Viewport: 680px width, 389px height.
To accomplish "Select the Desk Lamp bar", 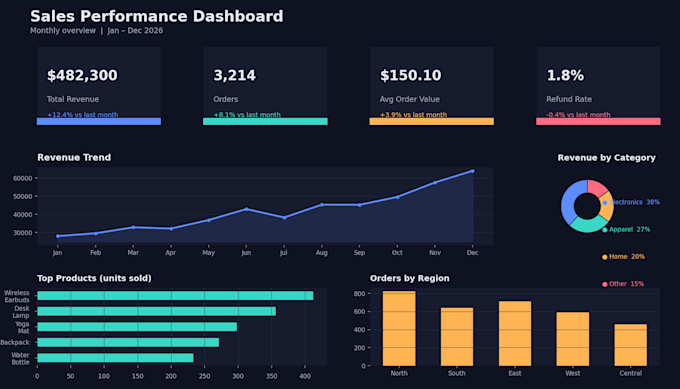I will (157, 311).
